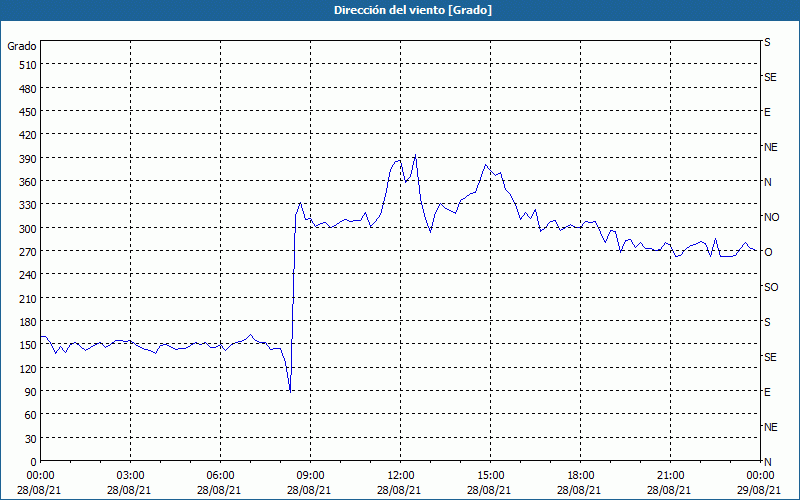Select the 360 degree tick label
800x500 pixels.
(x=28, y=182)
